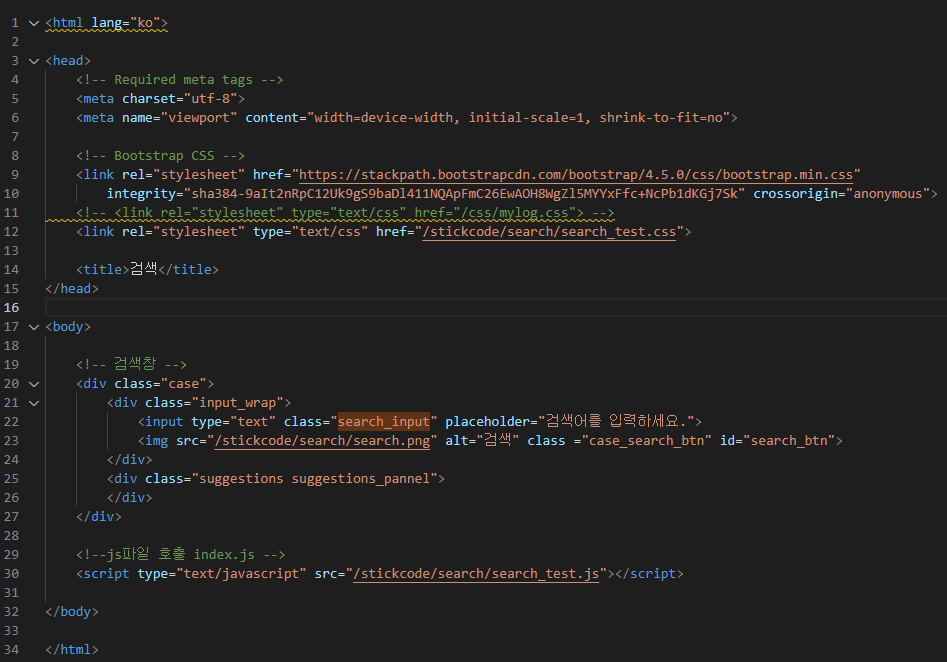Follow the search_test.js script src link
Screen dimensions: 947x662
pos(476,574)
